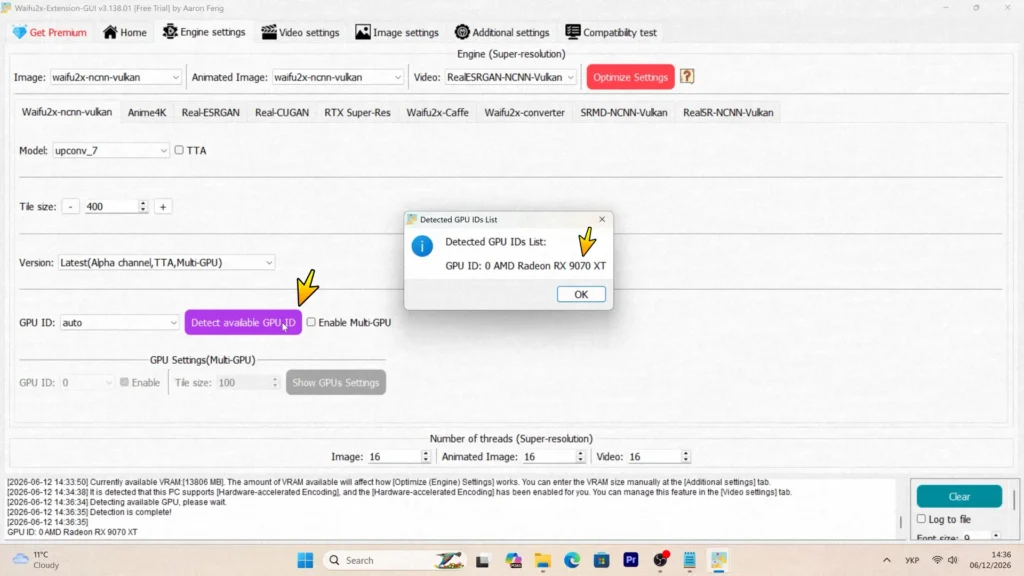Switch to the RTX Super-Res tab

coord(357,112)
